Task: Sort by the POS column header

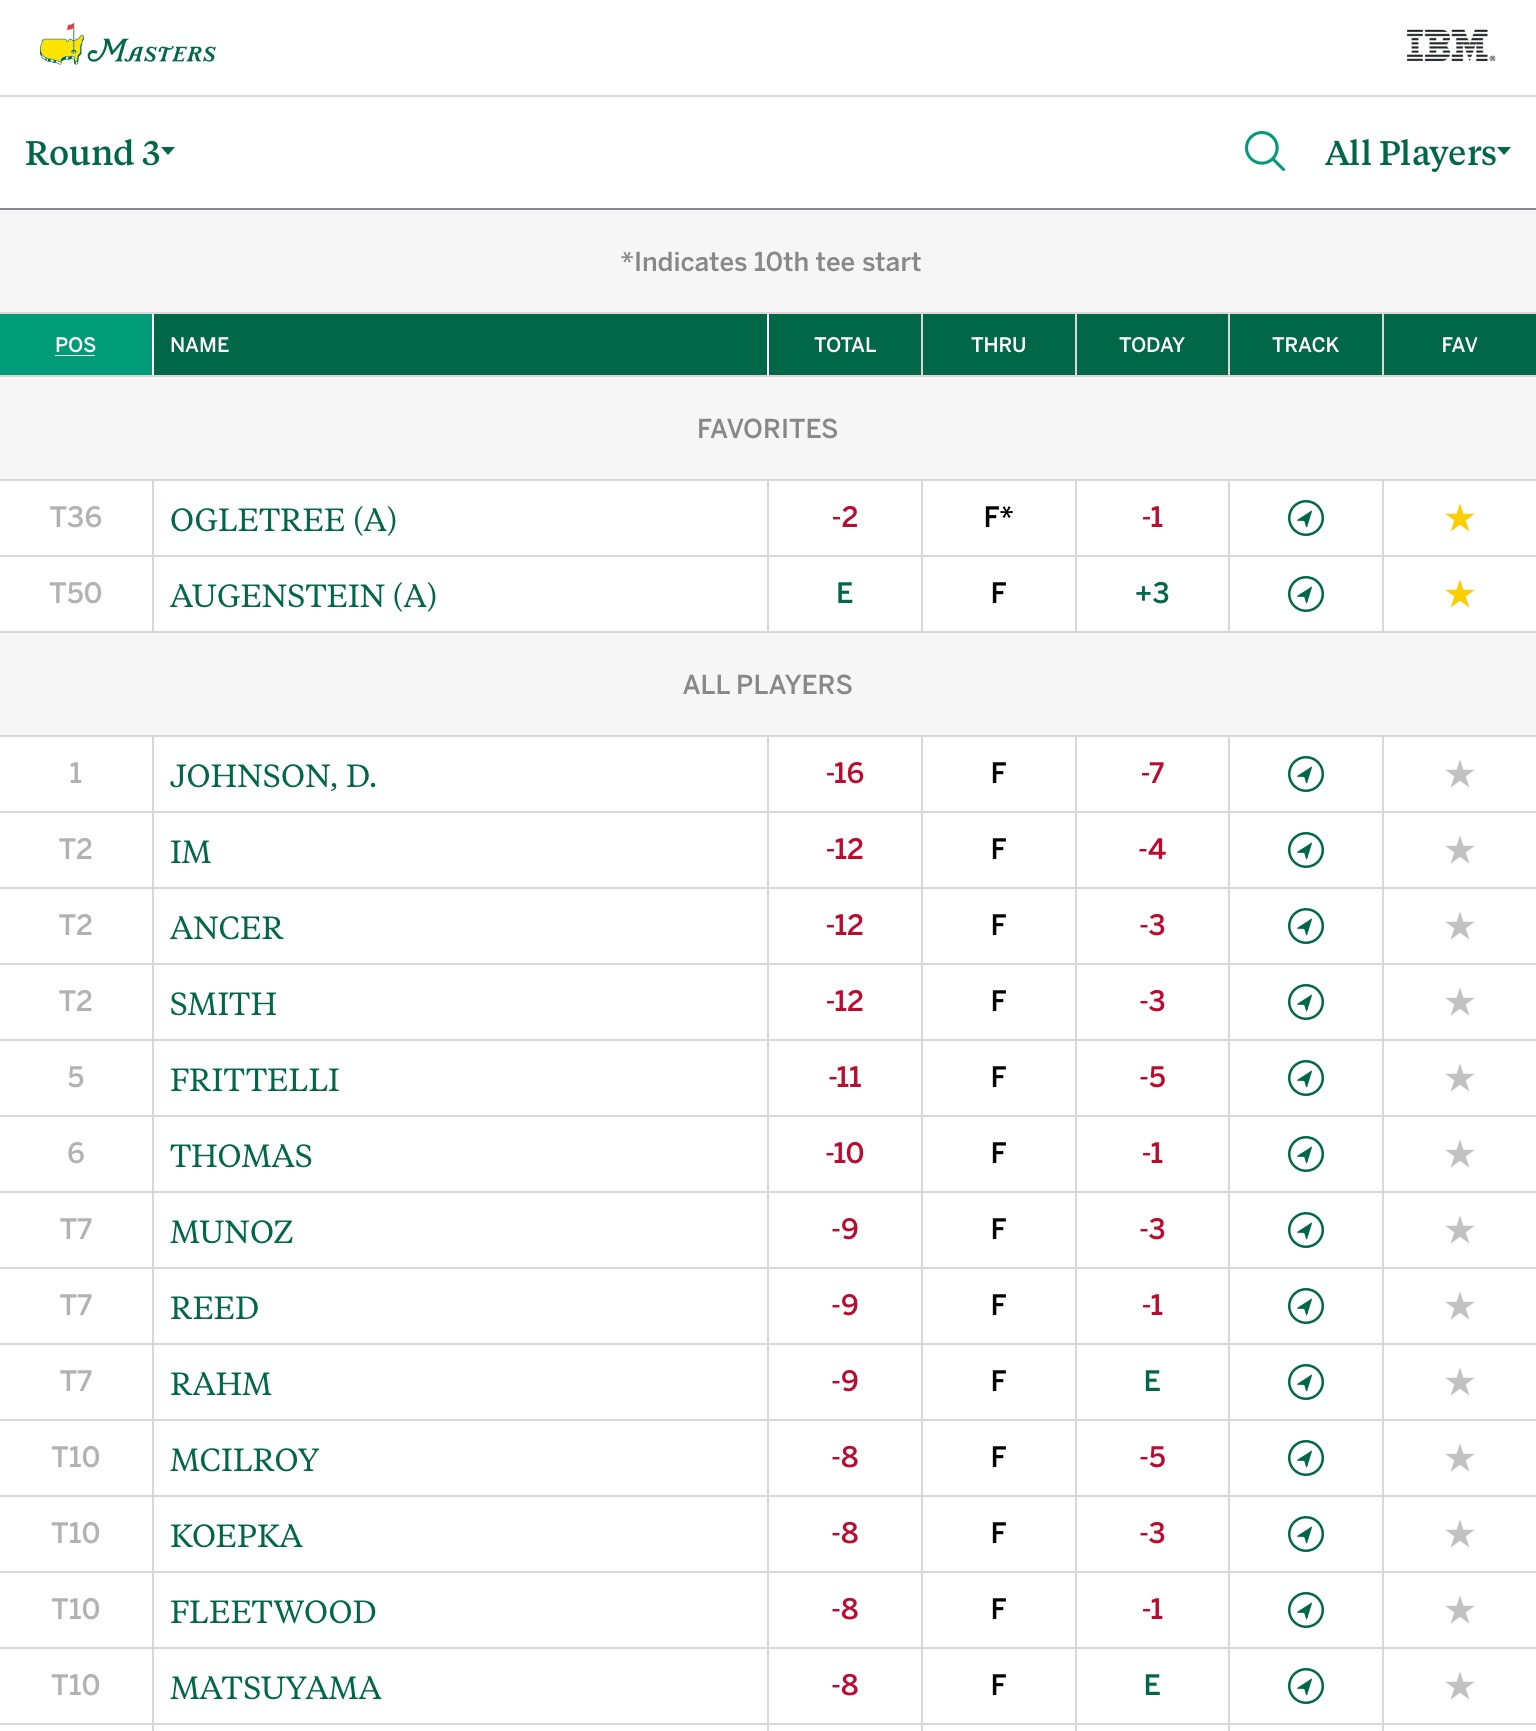Action: click(x=75, y=345)
